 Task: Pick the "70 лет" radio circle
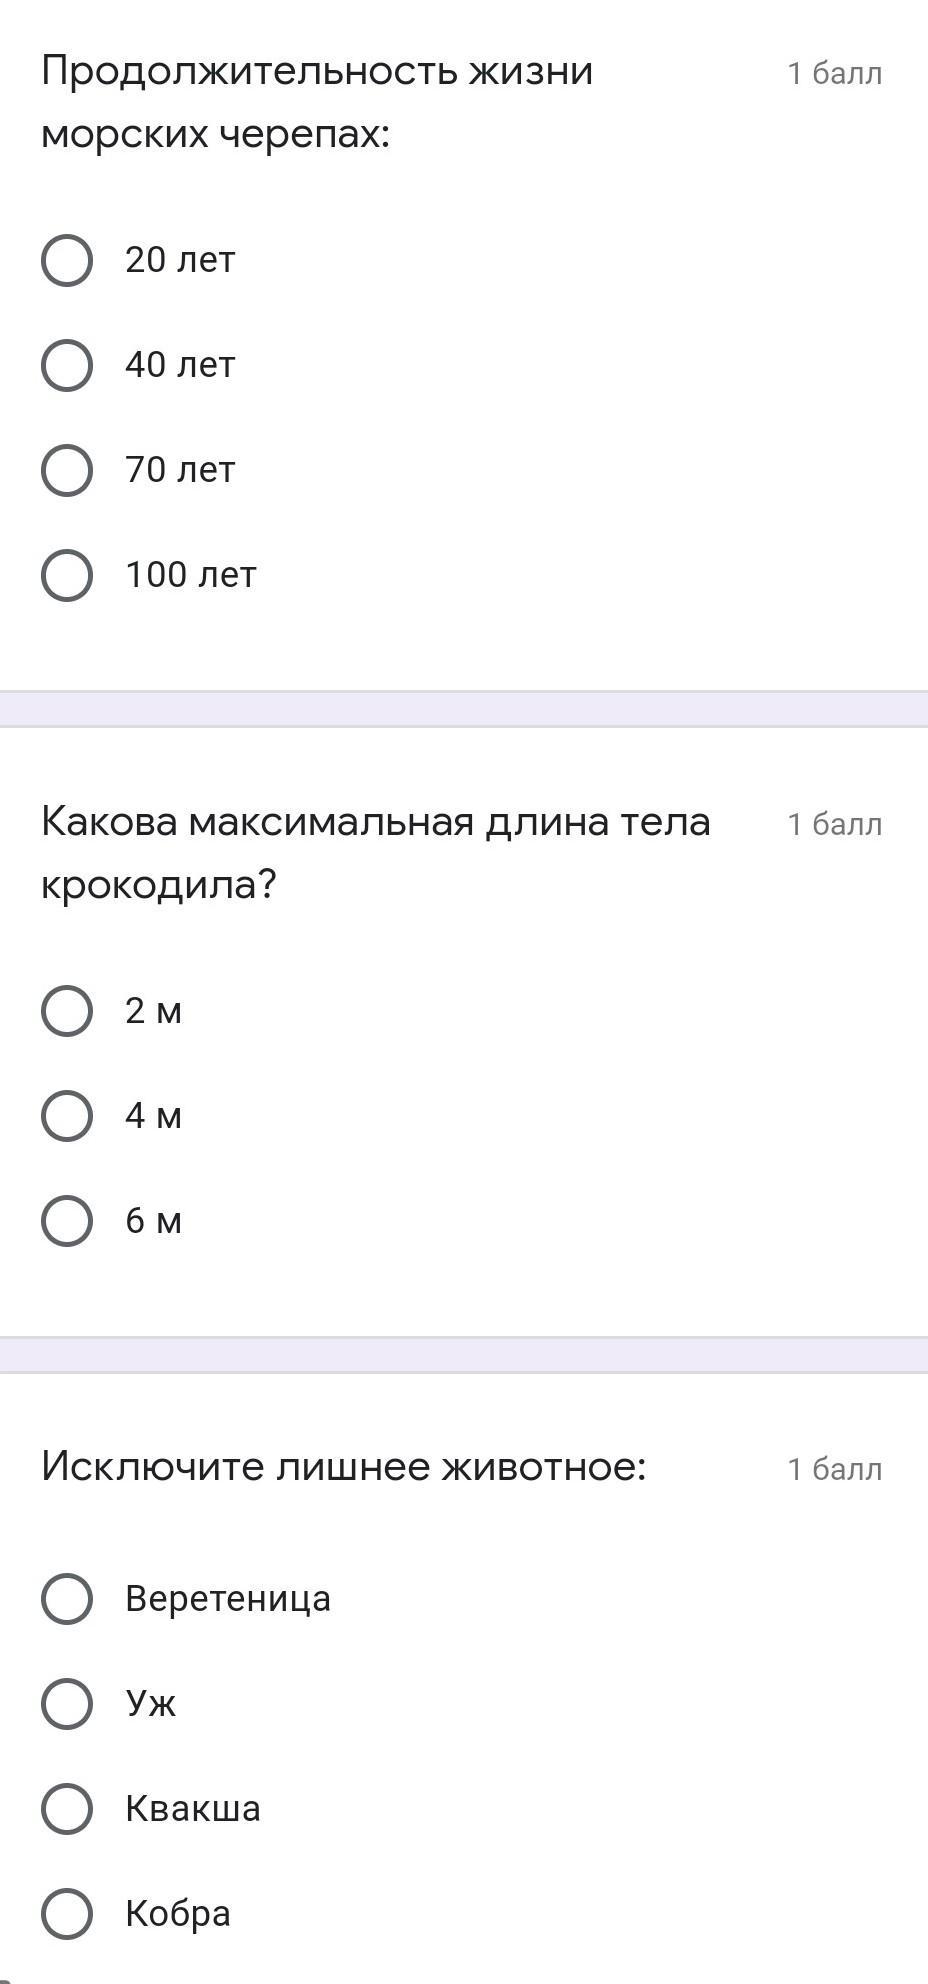pos(67,470)
